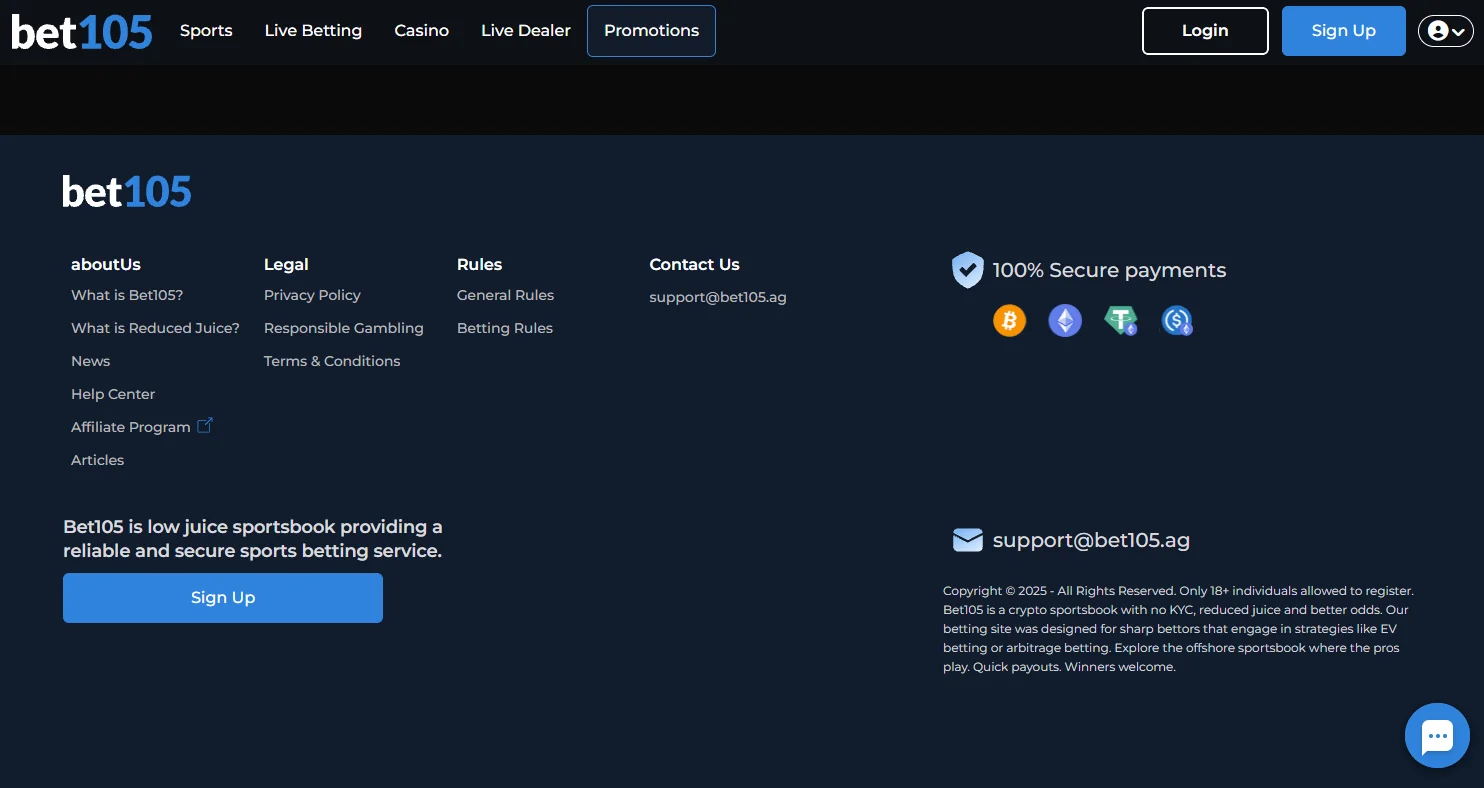Open the Live Dealer section
The width and height of the screenshot is (1484, 788).
[x=526, y=31]
